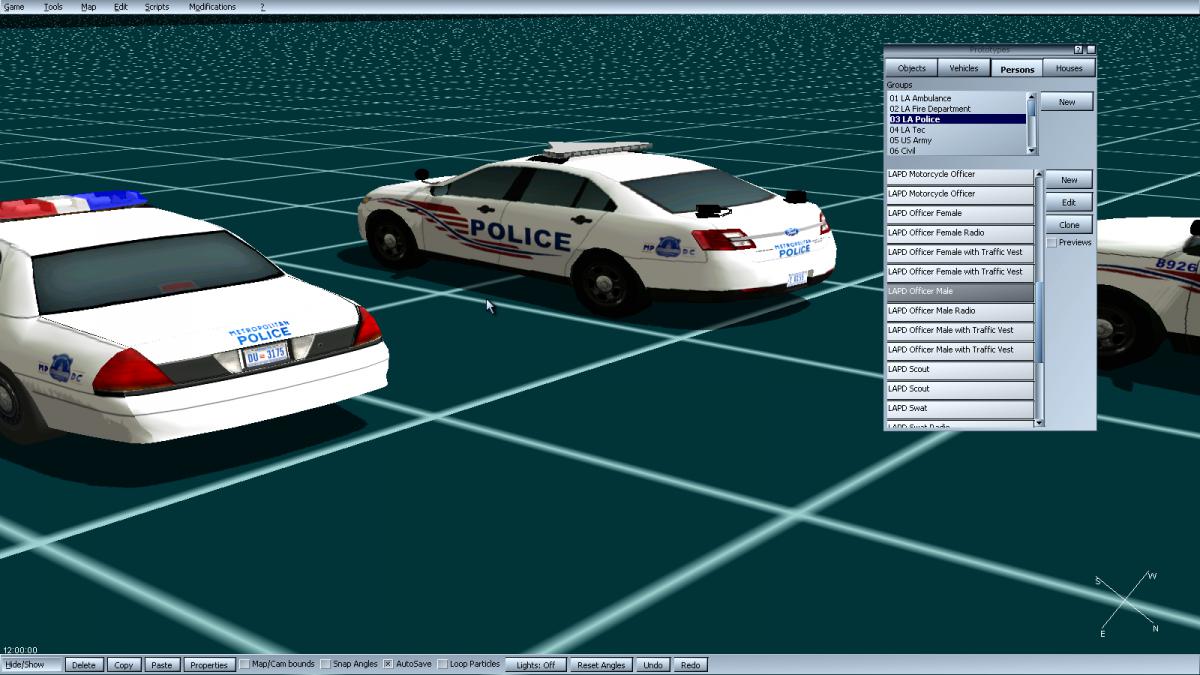Select the LAPD Swat prototype
1200x675 pixels.
pos(960,408)
